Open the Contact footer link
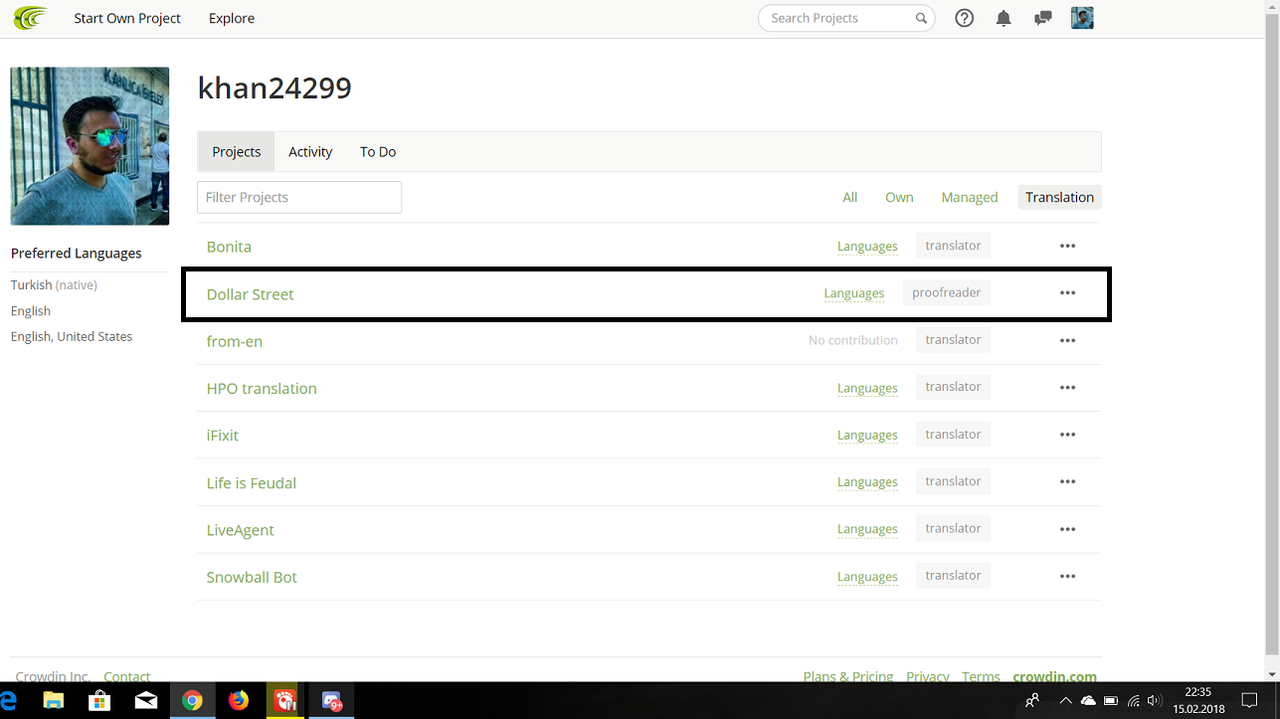This screenshot has height=719, width=1280. (127, 676)
